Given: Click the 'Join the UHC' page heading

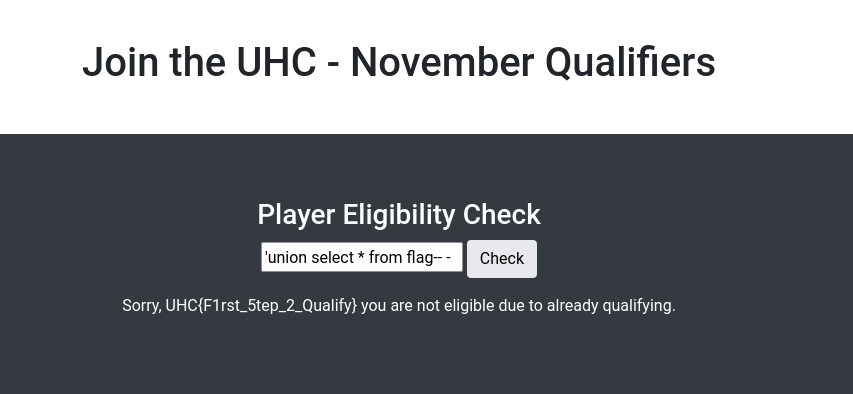Looking at the screenshot, I should pos(399,62).
